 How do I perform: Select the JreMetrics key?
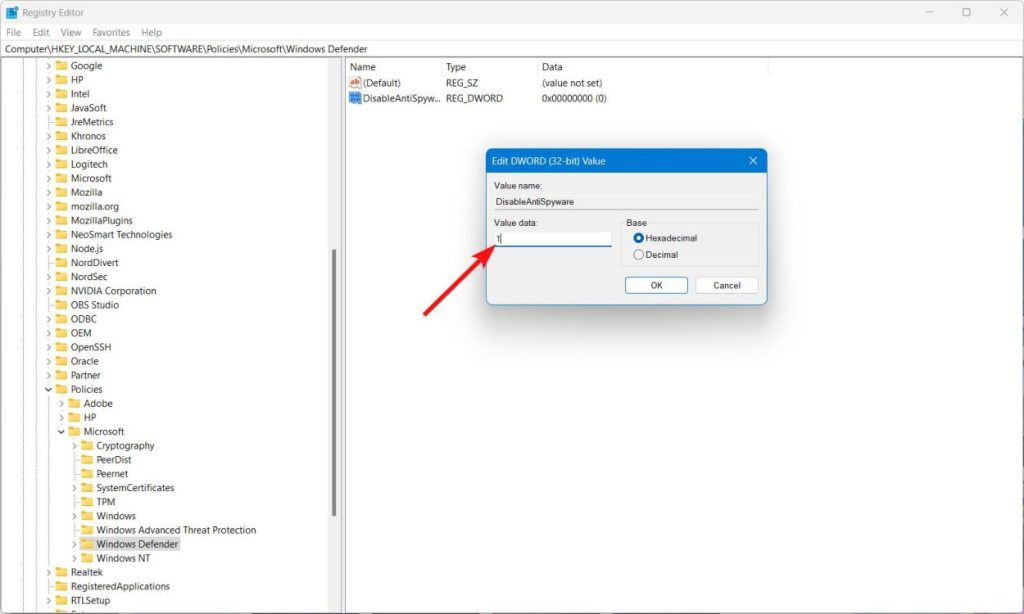[92, 121]
